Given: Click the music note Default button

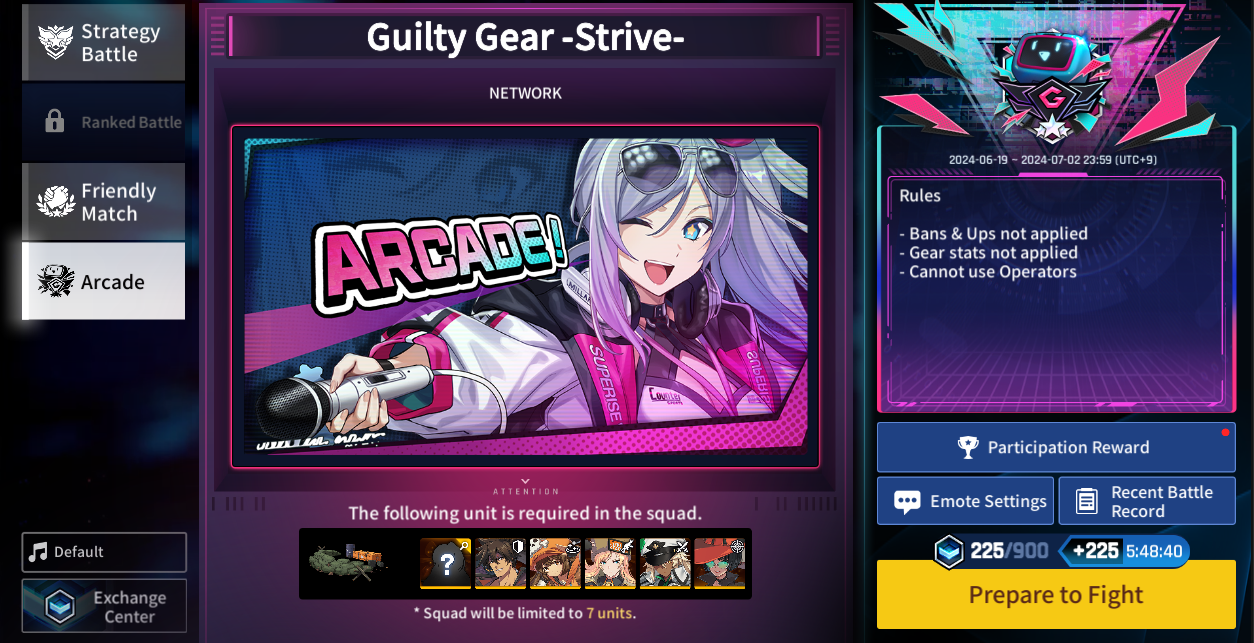Looking at the screenshot, I should pos(104,552).
